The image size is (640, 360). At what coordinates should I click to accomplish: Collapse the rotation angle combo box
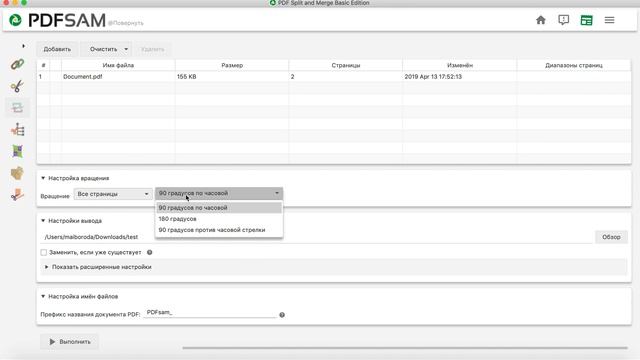(x=219, y=193)
